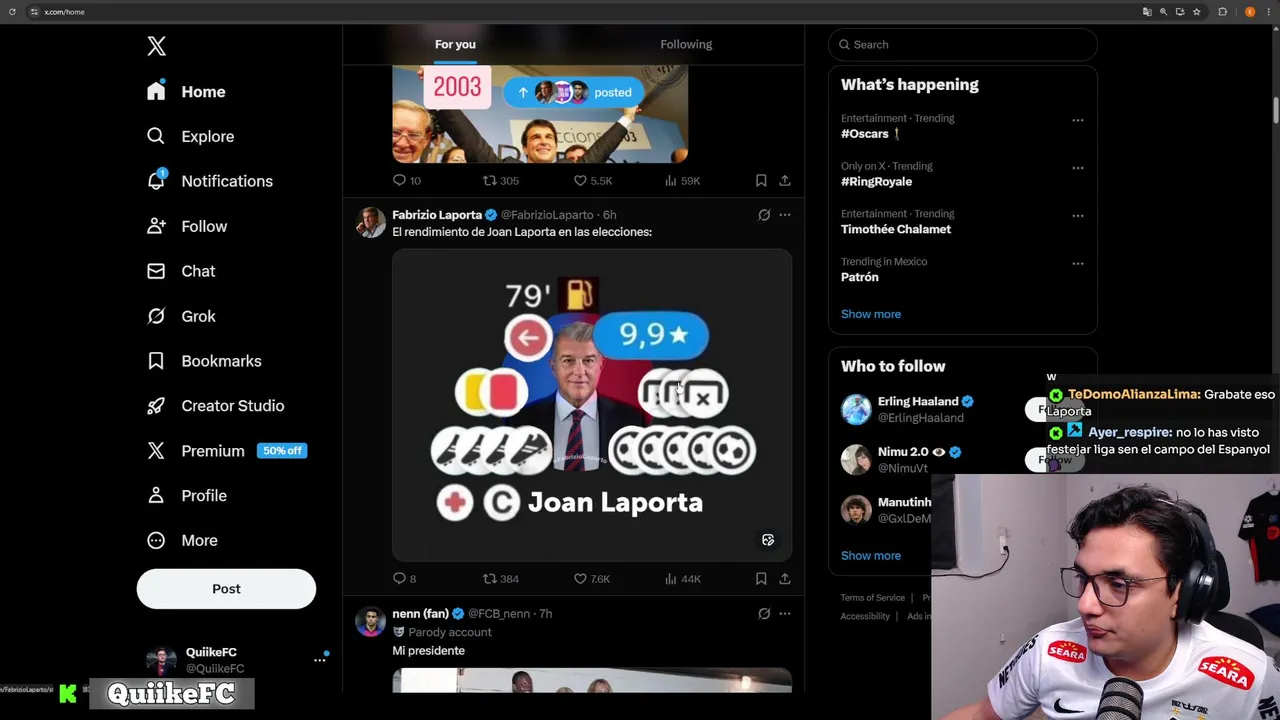Switch to the Following tab
1280x720 pixels.
click(686, 44)
